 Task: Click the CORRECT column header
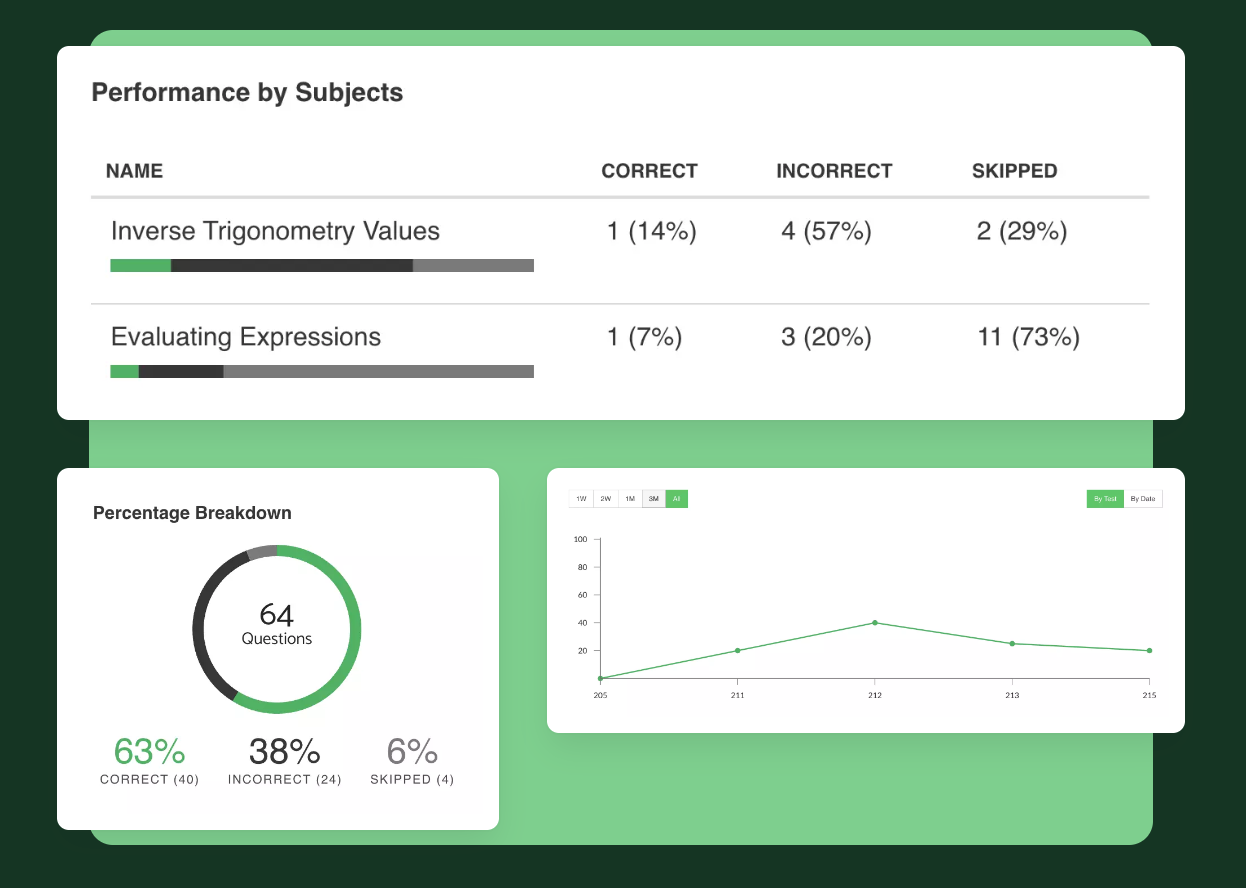coord(649,171)
